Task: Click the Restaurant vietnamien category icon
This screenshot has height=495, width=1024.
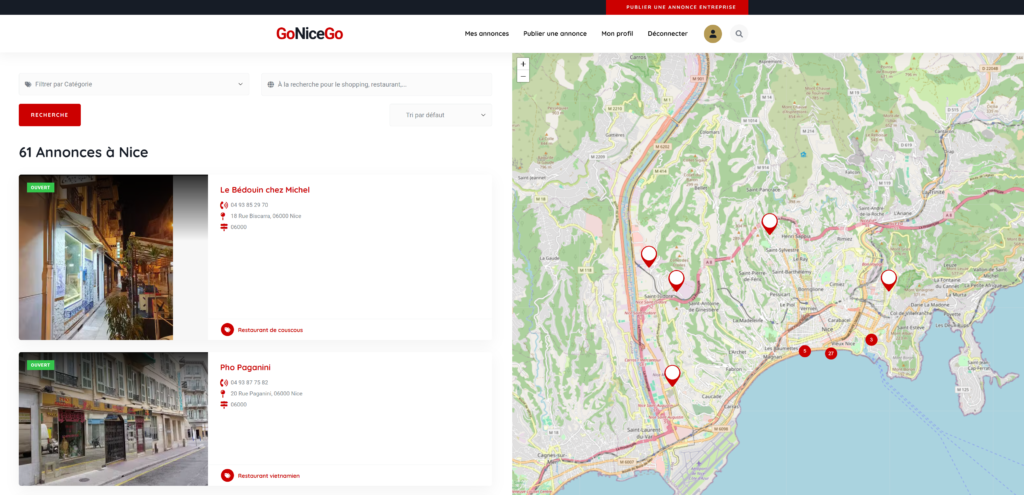Action: 227,475
